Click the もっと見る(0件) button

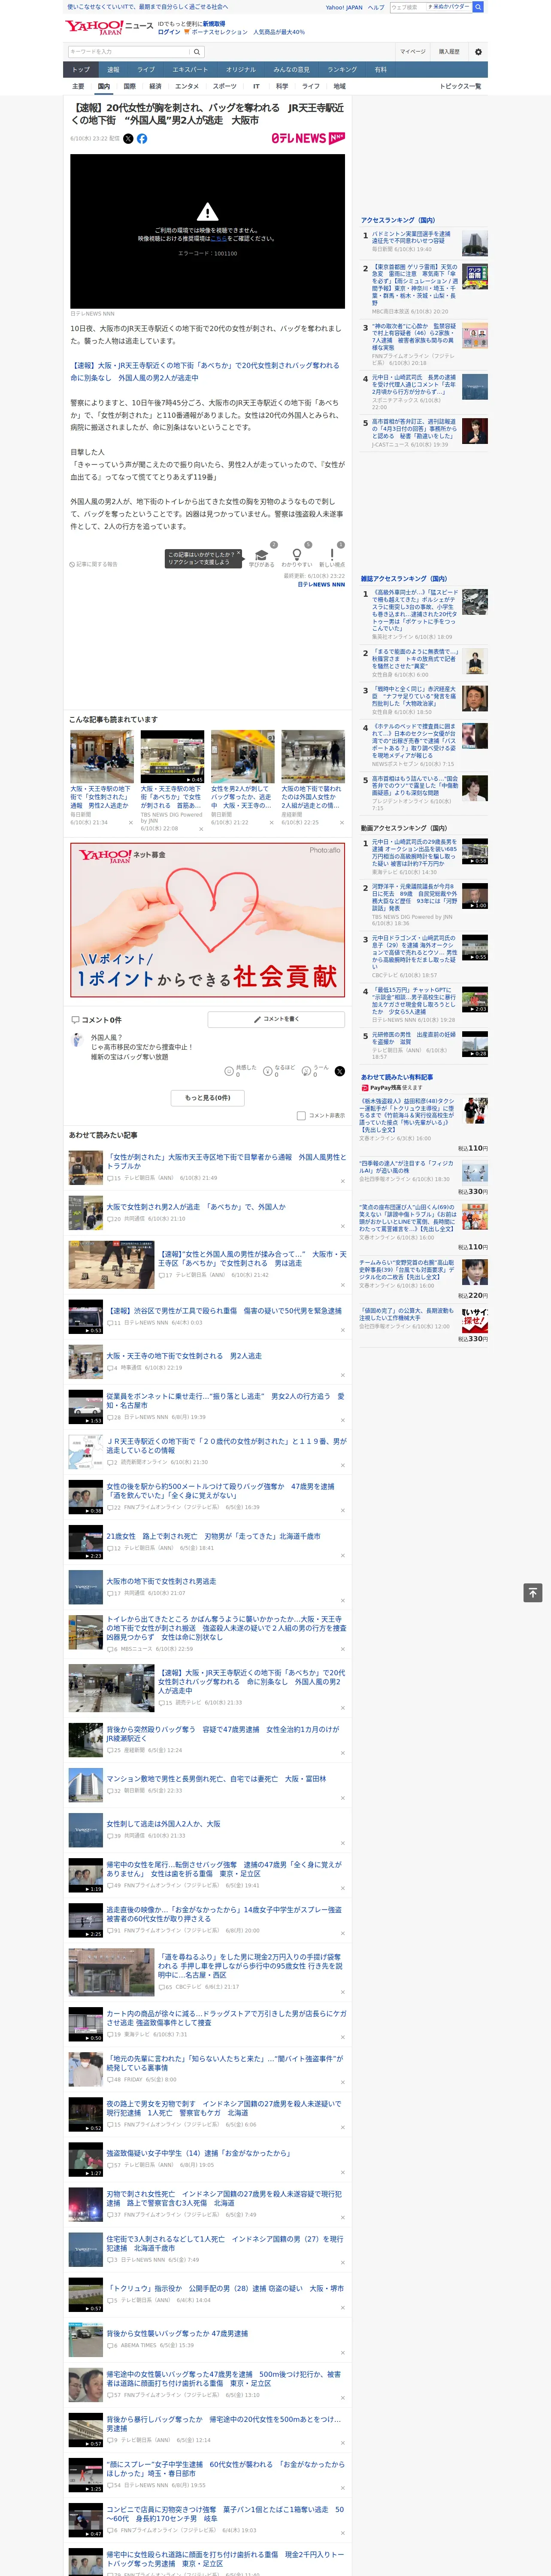(208, 1097)
